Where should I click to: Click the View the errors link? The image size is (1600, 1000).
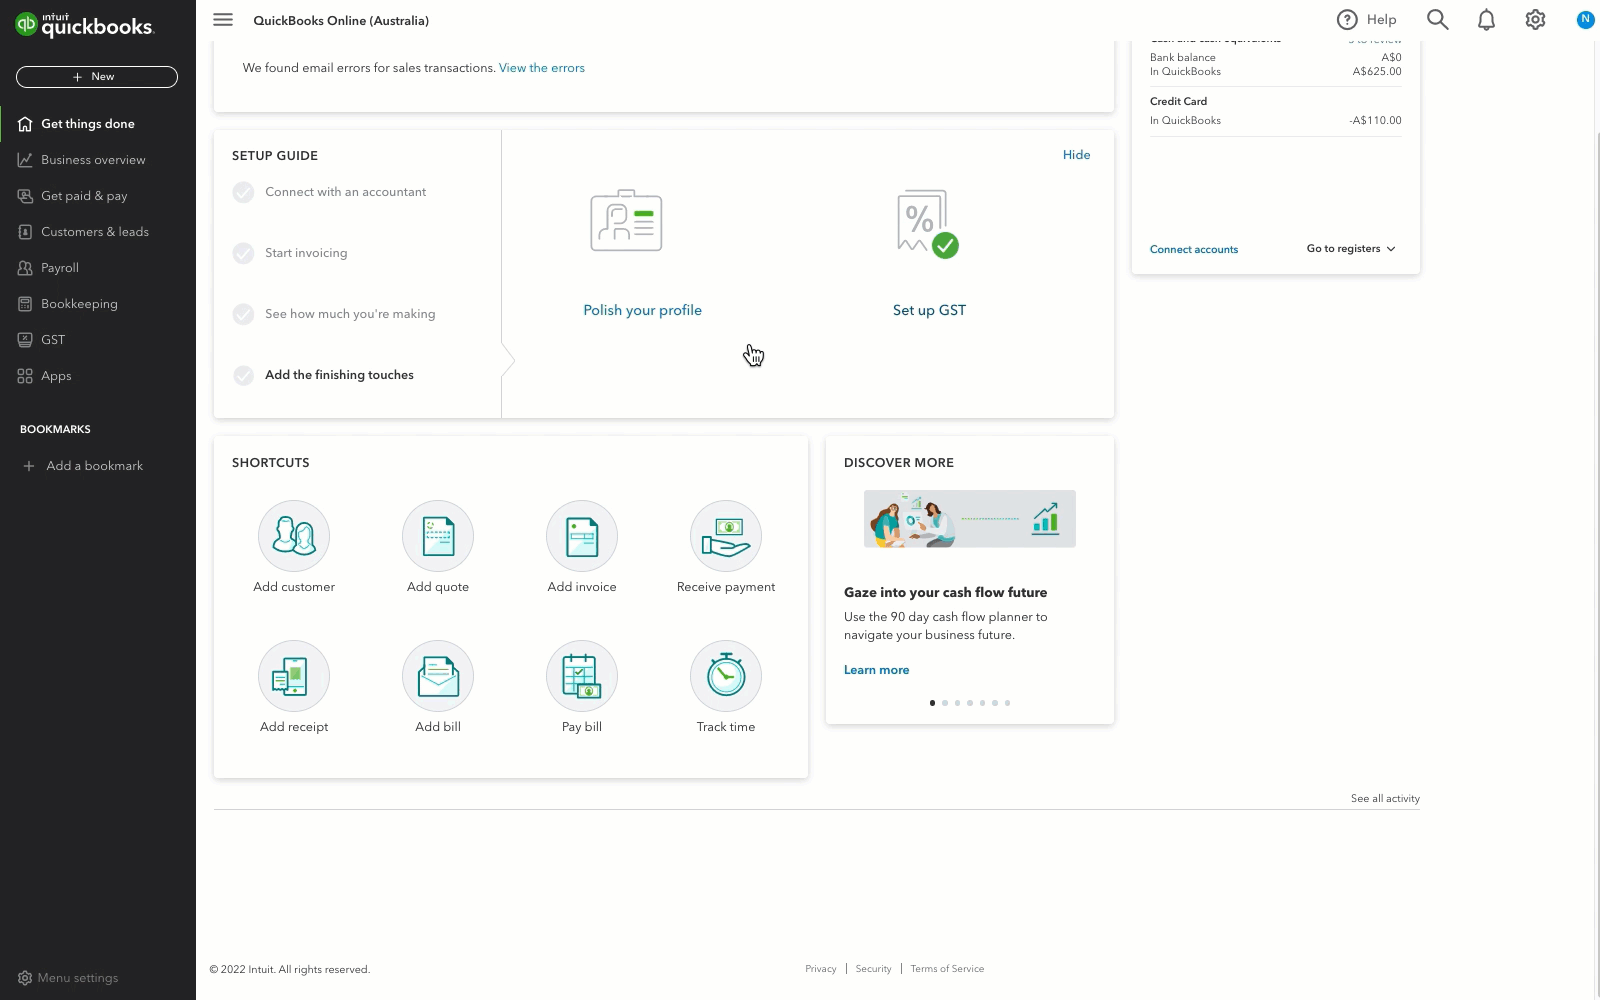pos(541,68)
